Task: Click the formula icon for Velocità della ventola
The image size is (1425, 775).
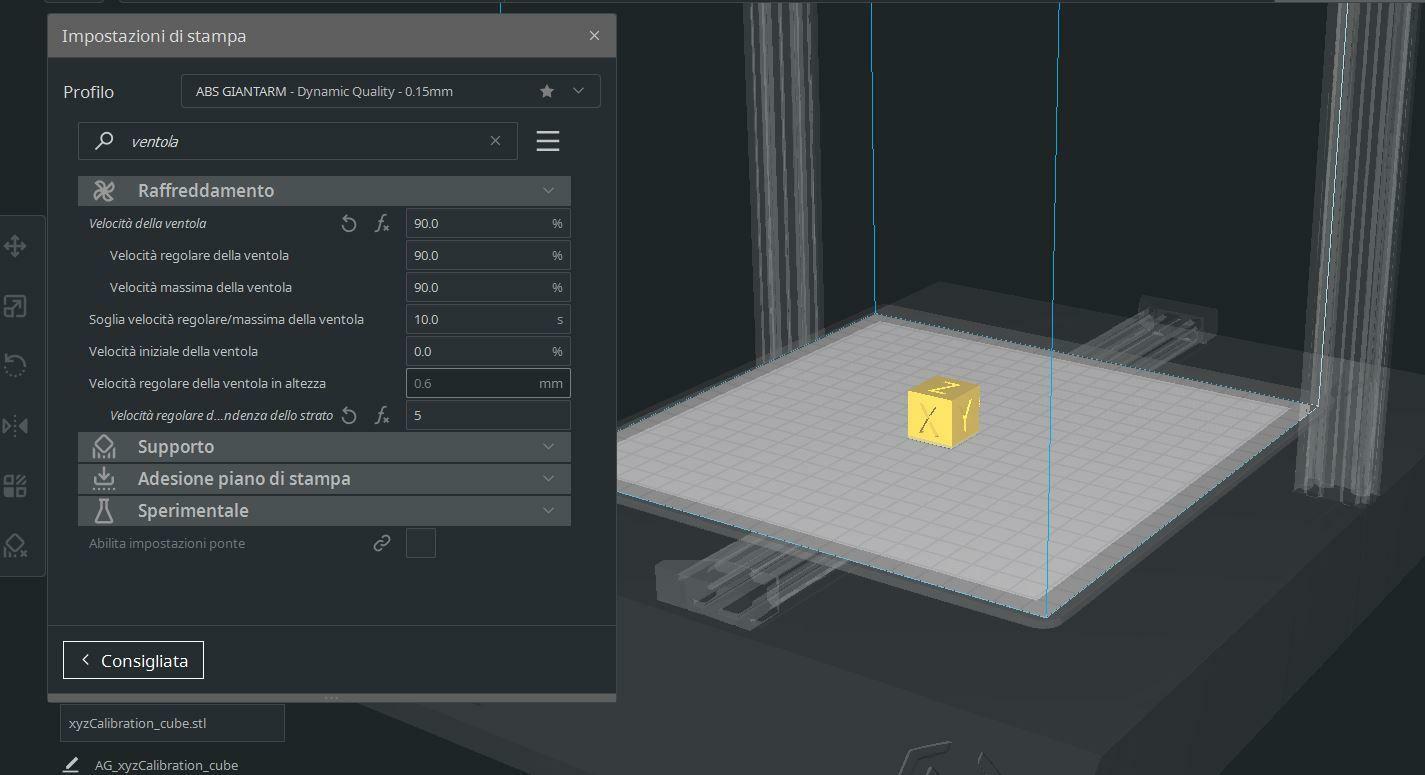Action: tap(382, 224)
